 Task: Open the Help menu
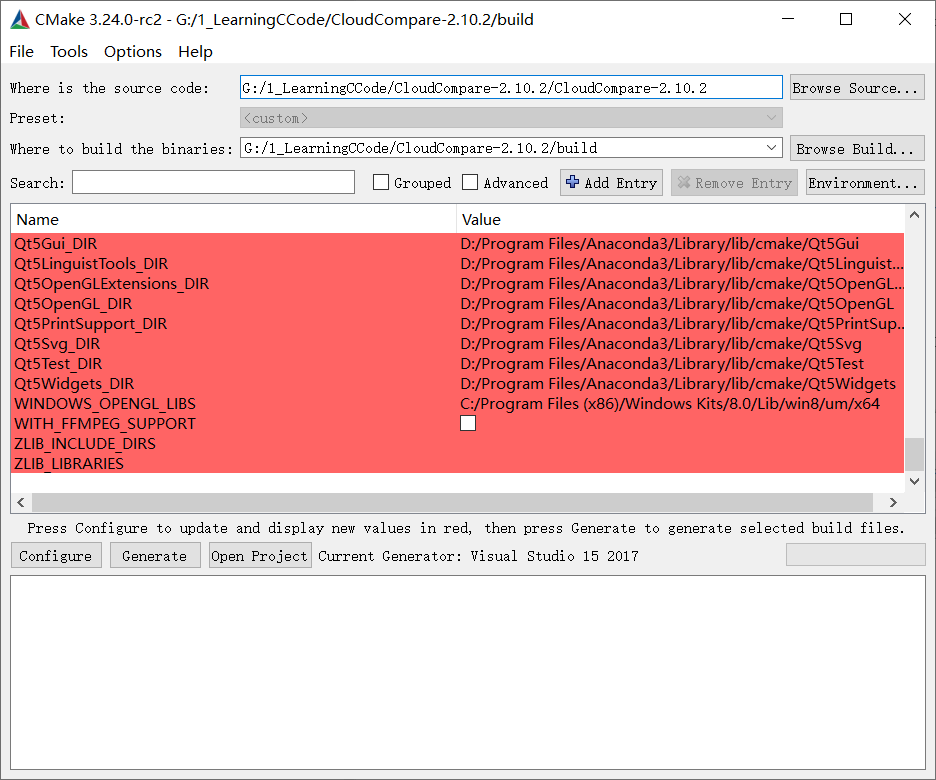(x=195, y=52)
